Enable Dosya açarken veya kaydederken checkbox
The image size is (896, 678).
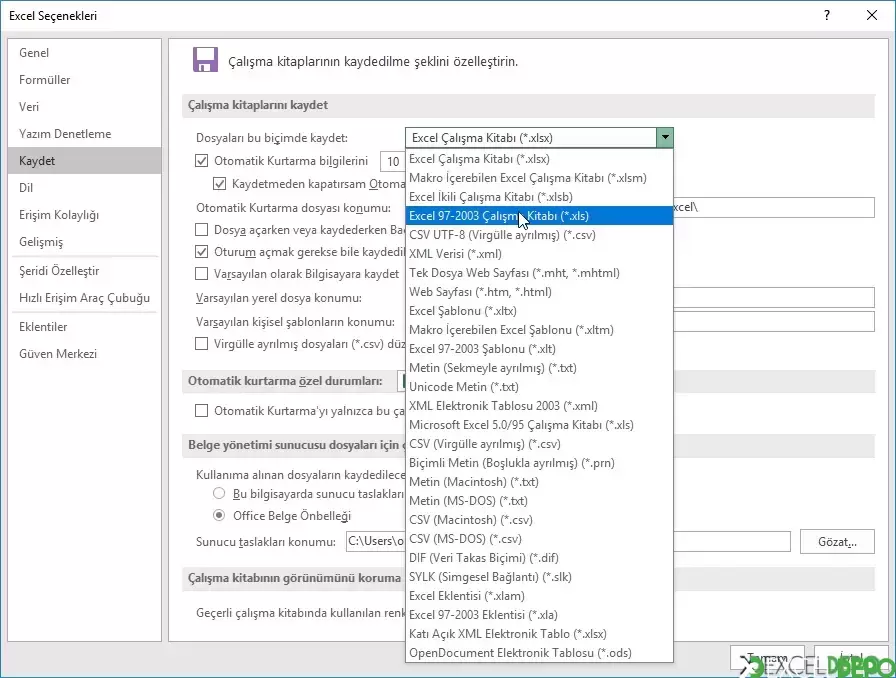click(x=201, y=230)
